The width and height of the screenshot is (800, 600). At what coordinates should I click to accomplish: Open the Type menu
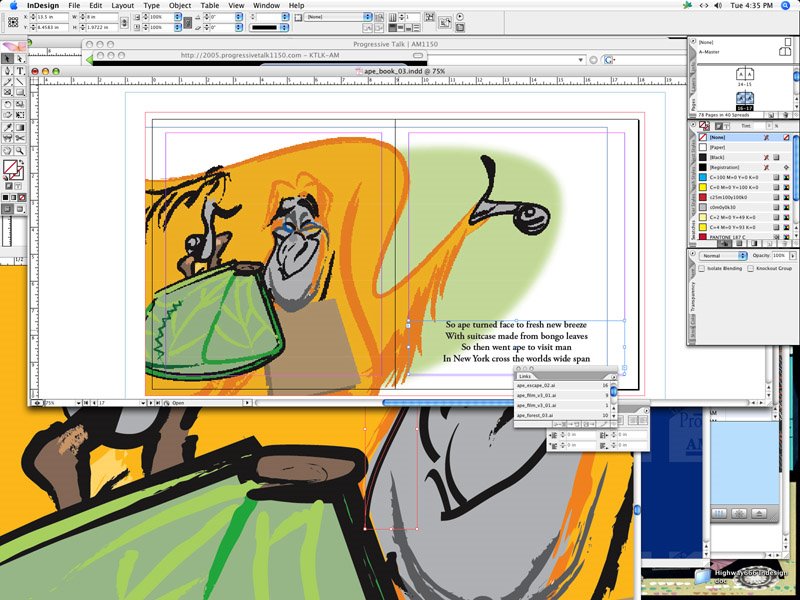[x=152, y=6]
